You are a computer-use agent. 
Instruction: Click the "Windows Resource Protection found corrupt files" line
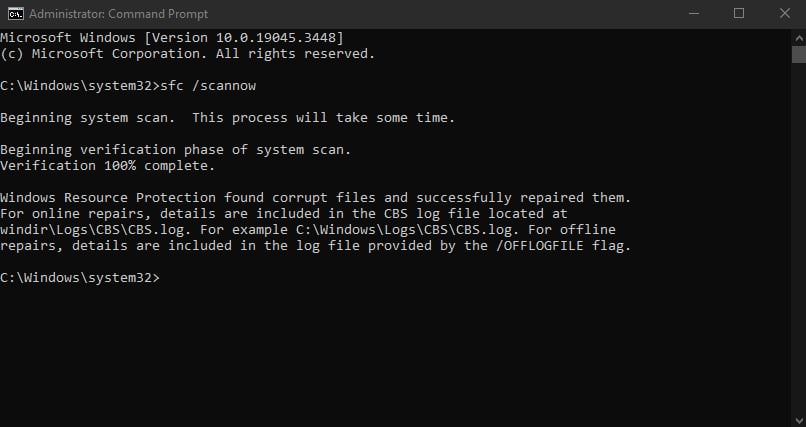tap(315, 197)
